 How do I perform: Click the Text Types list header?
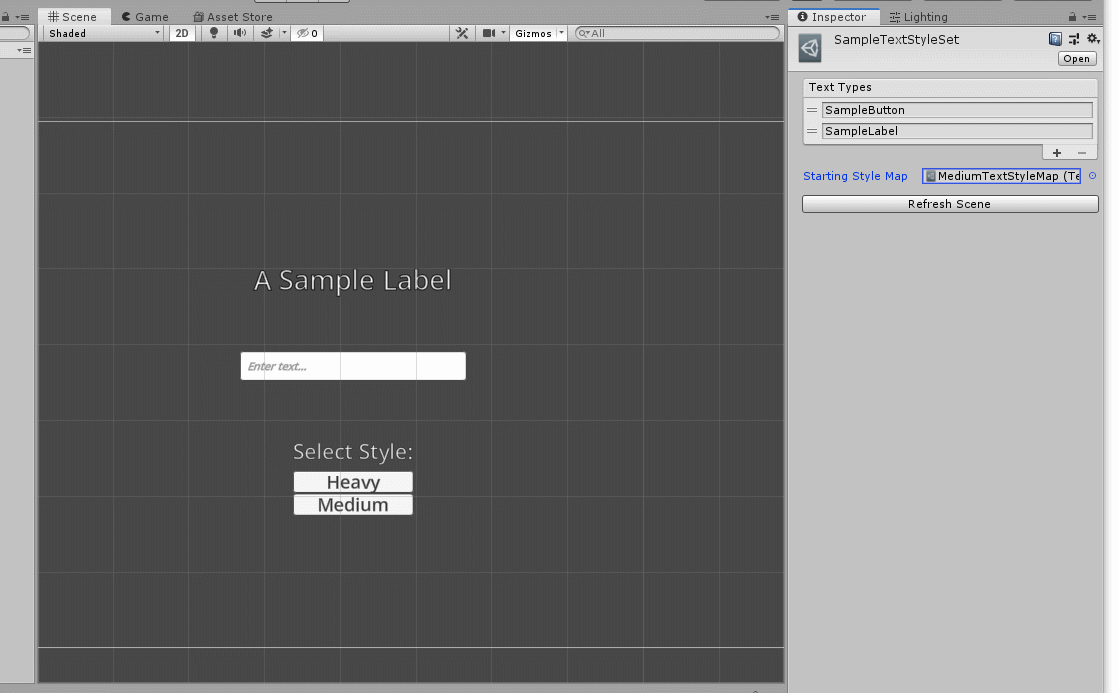coord(950,87)
